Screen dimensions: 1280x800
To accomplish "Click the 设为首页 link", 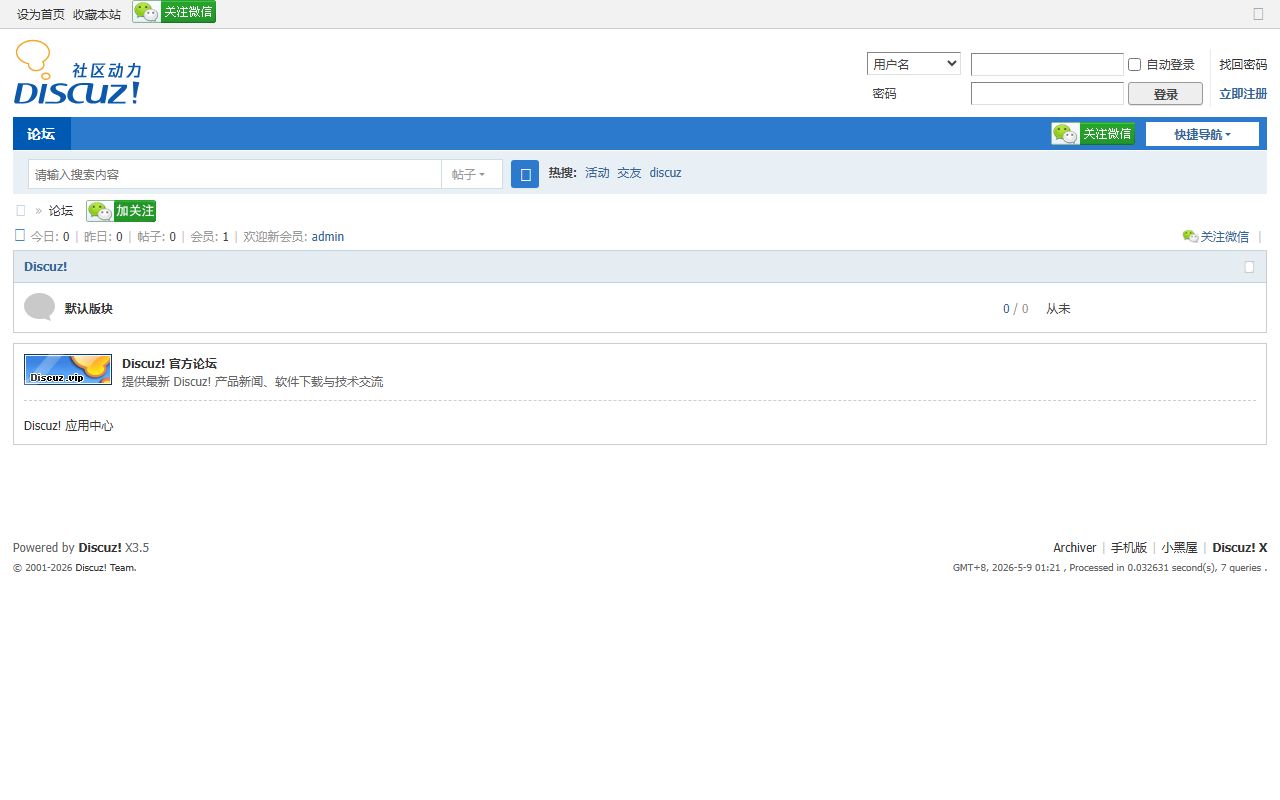I will pyautogui.click(x=41, y=15).
